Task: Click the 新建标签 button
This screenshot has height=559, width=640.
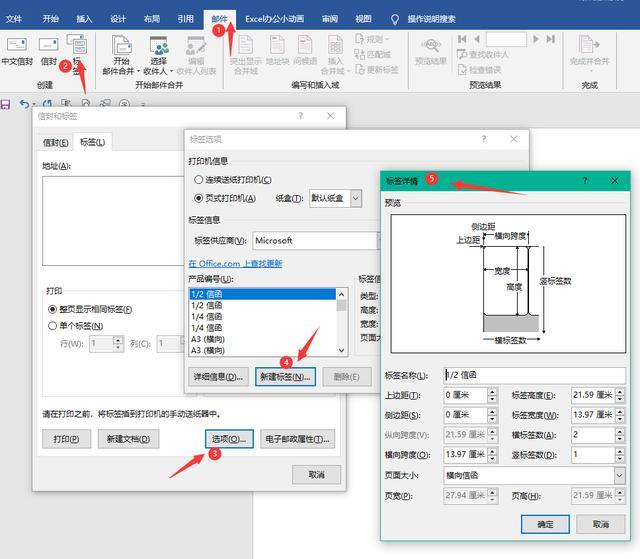Action: (x=285, y=377)
